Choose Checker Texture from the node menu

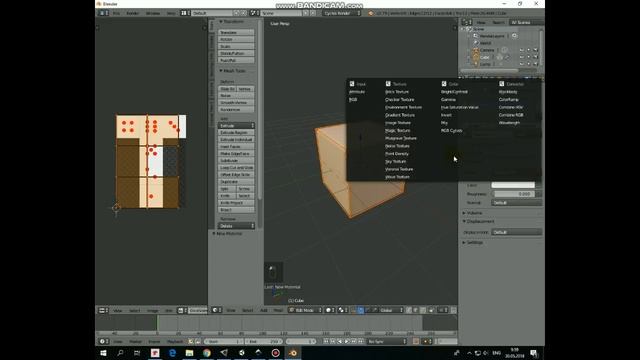pyautogui.click(x=399, y=100)
